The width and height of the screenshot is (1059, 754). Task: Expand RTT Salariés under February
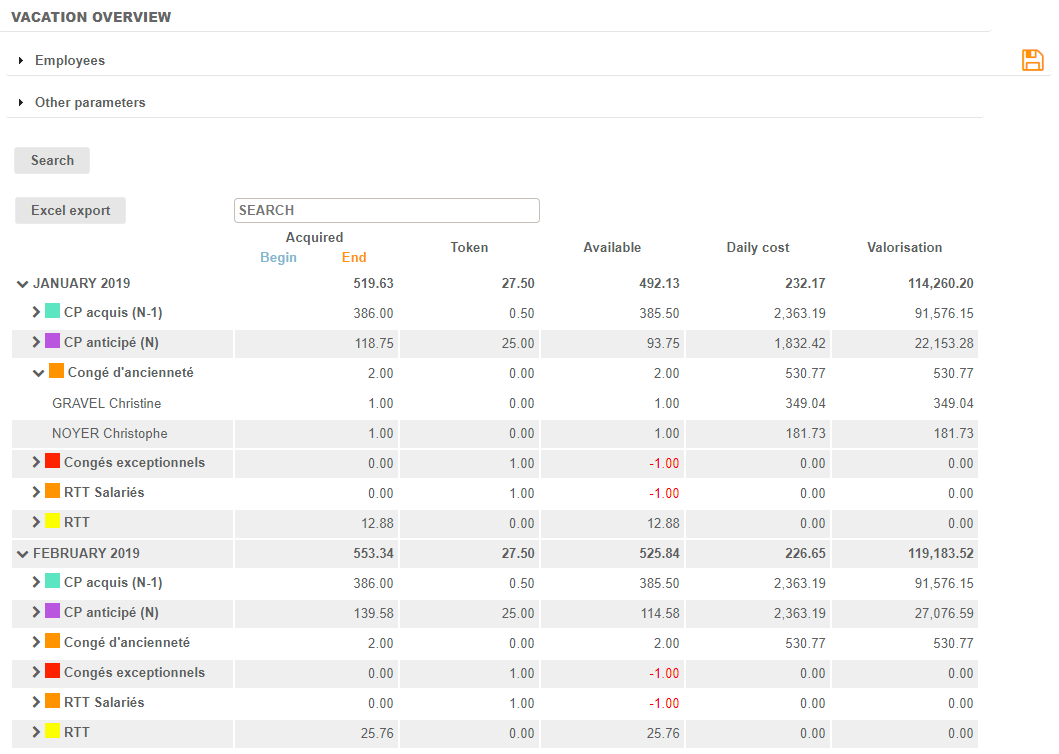pos(36,702)
